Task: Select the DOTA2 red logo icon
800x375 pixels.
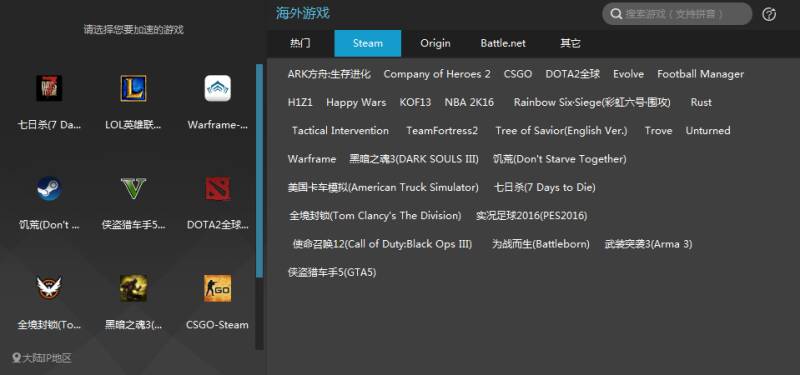Action: click(218, 189)
